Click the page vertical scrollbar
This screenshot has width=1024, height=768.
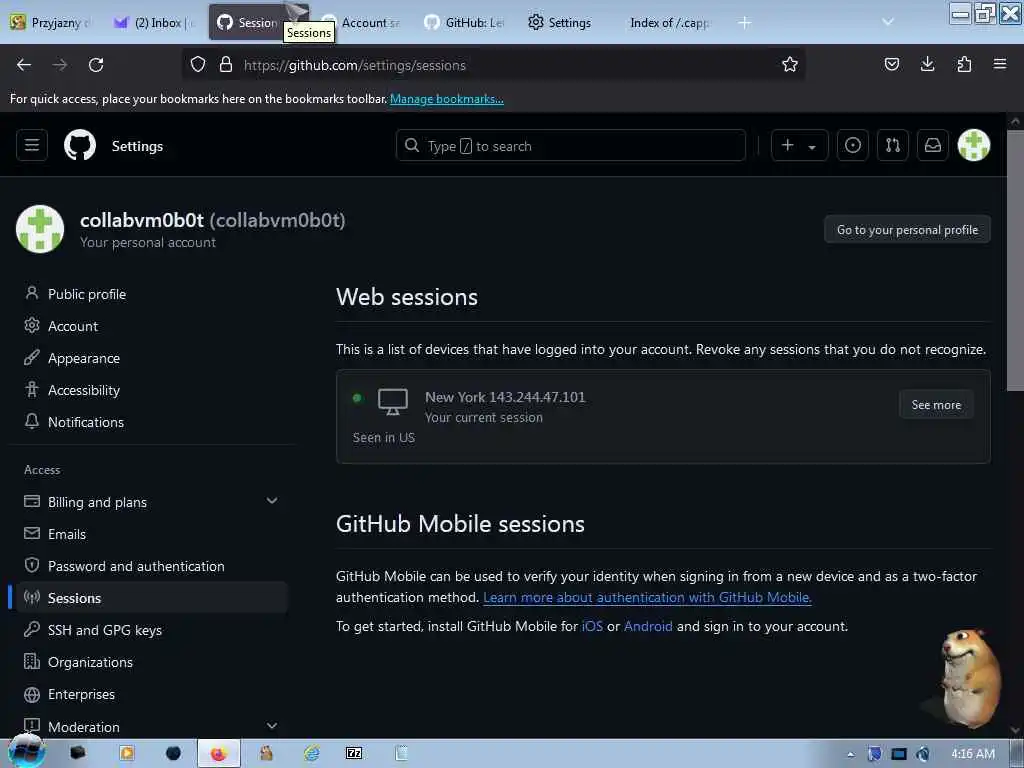click(1014, 261)
